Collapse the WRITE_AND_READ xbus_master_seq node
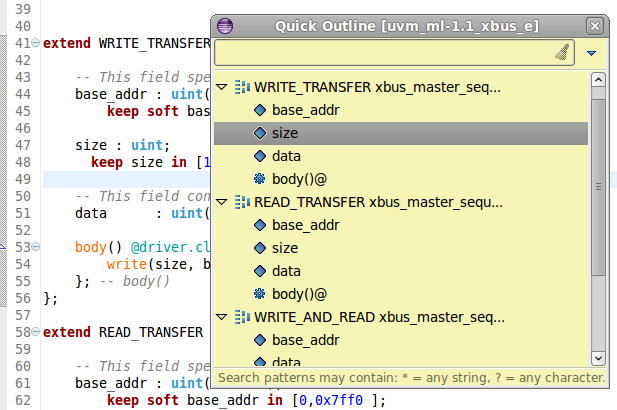 (222, 317)
